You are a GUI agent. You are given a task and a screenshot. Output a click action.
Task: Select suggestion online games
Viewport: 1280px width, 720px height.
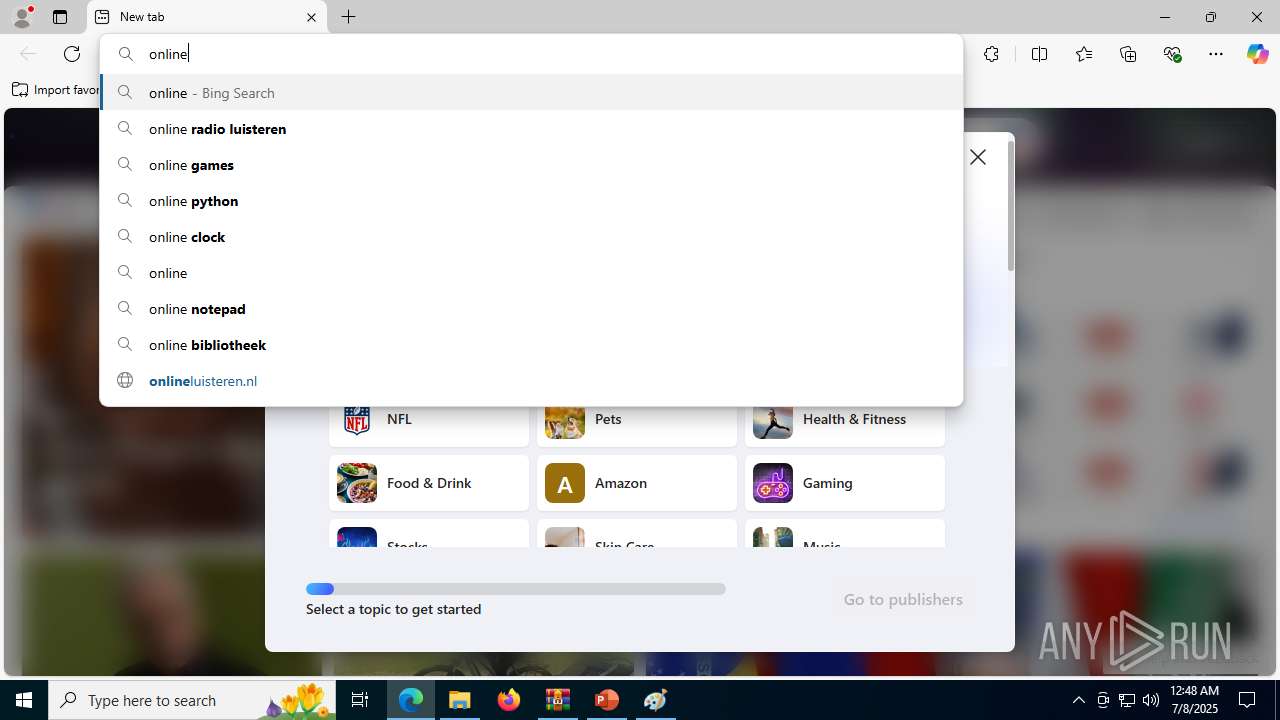coord(531,165)
